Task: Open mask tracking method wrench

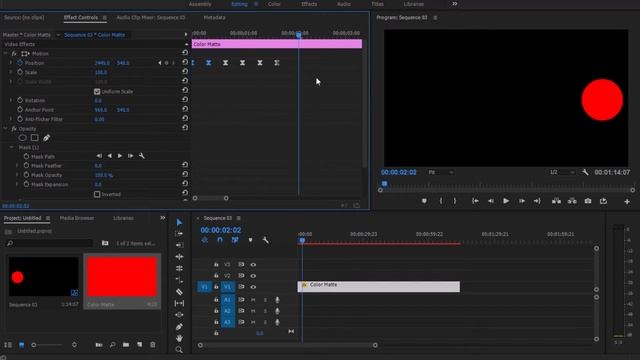Action: [x=142, y=156]
